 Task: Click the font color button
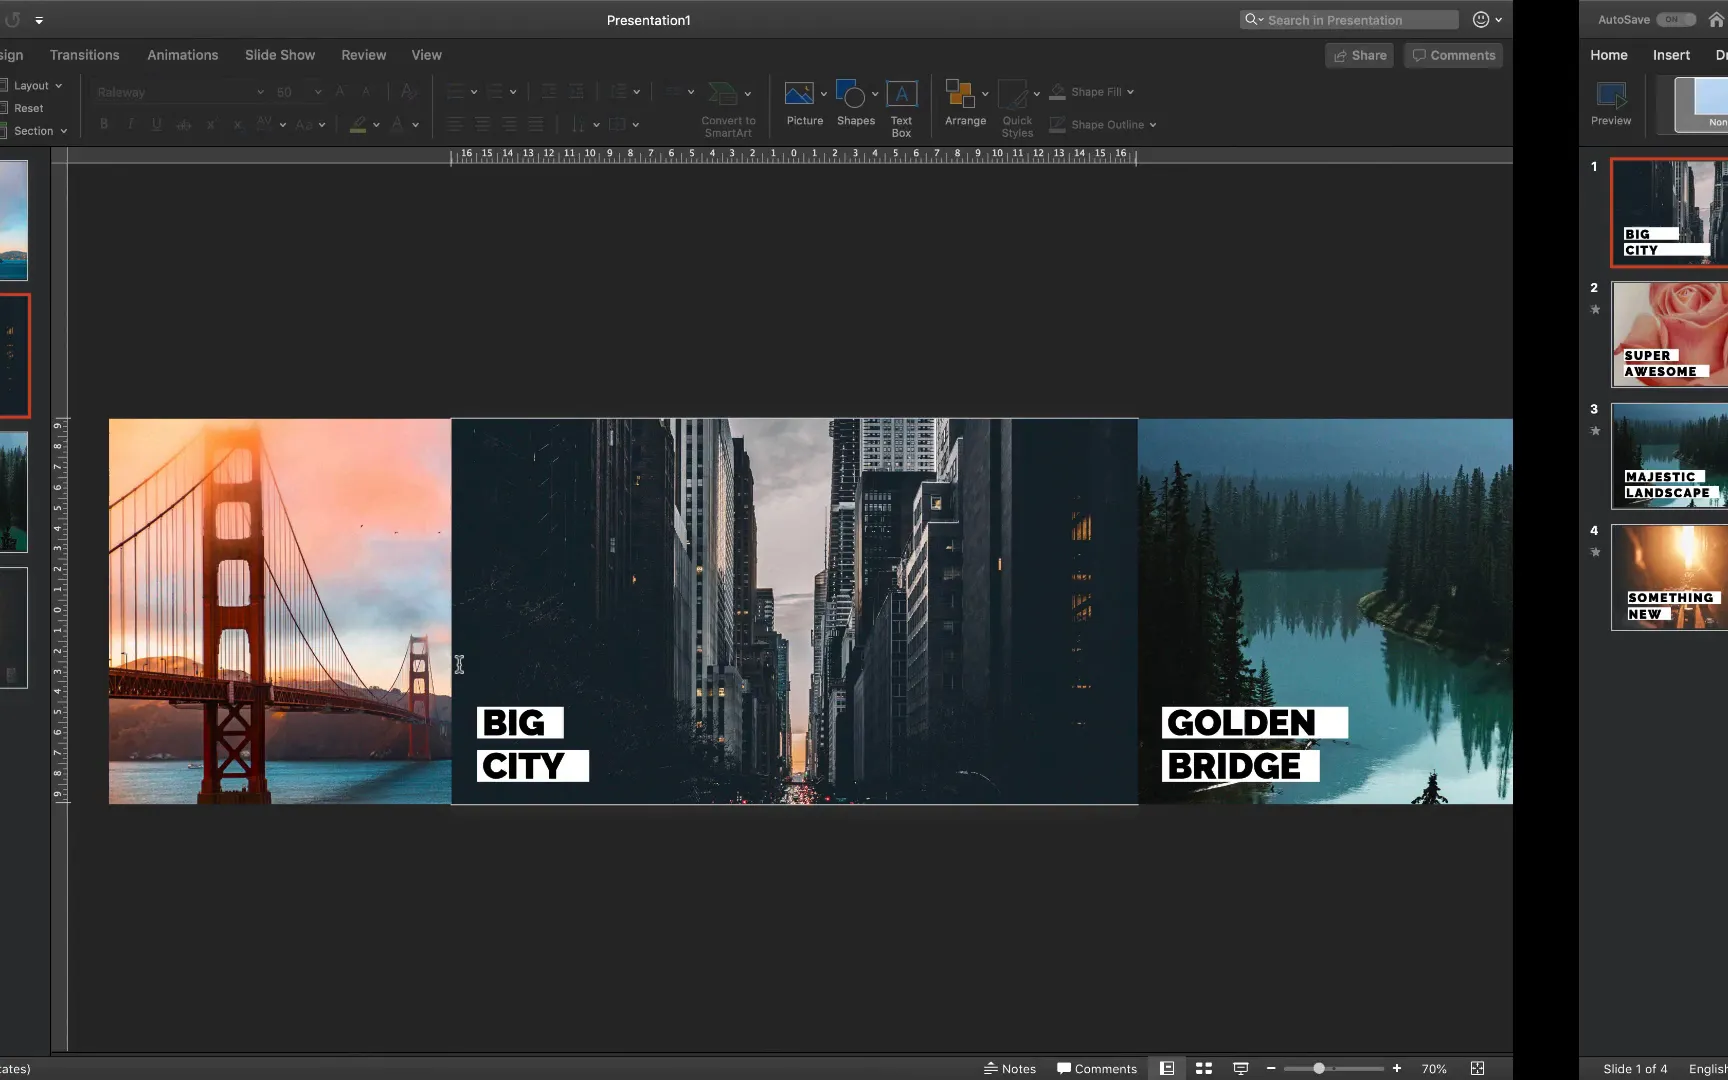398,124
